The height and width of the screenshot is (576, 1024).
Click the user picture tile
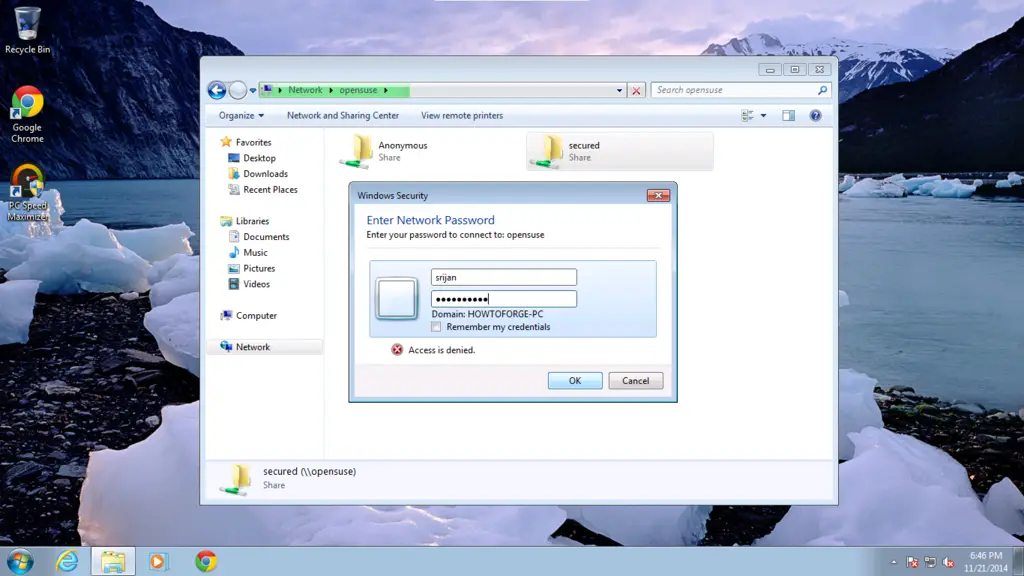[396, 298]
